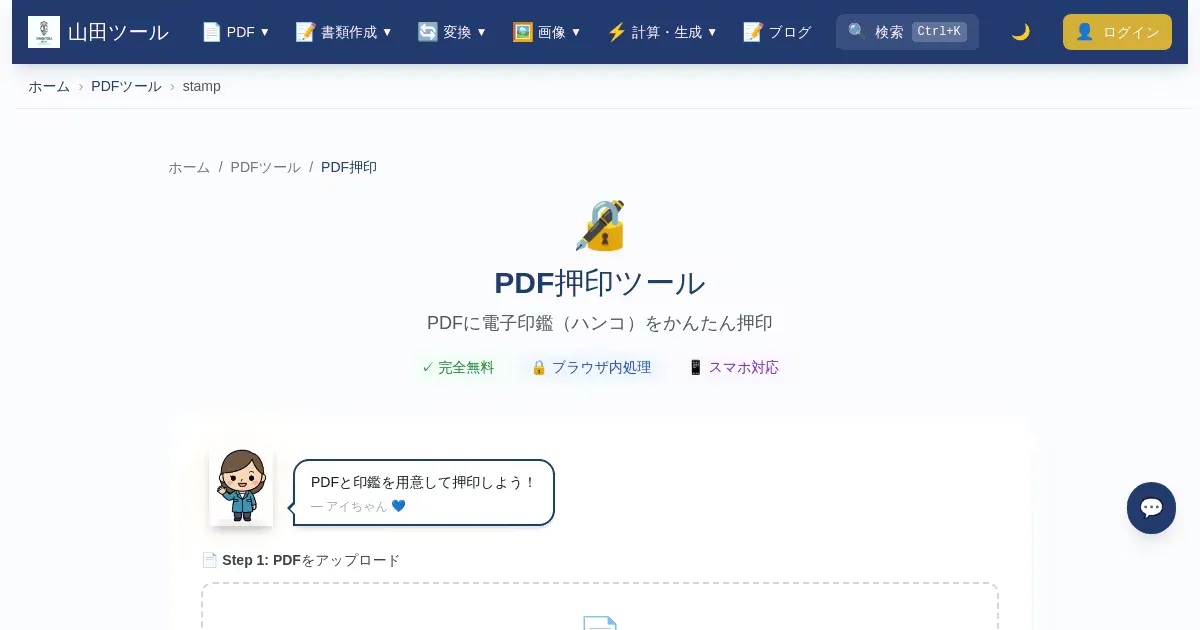
Task: Click the 変換 arrows icon in navbar
Action: point(428,32)
